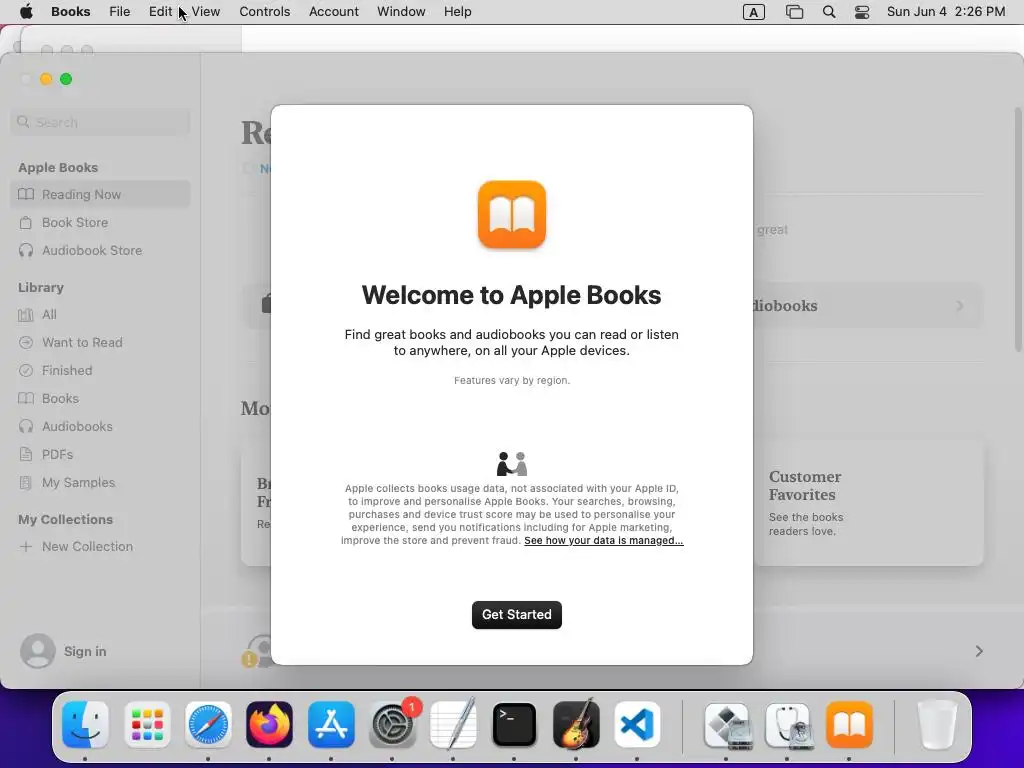Click the Apple Books app icon in dialog
Viewport: 1024px width, 768px height.
(x=512, y=215)
